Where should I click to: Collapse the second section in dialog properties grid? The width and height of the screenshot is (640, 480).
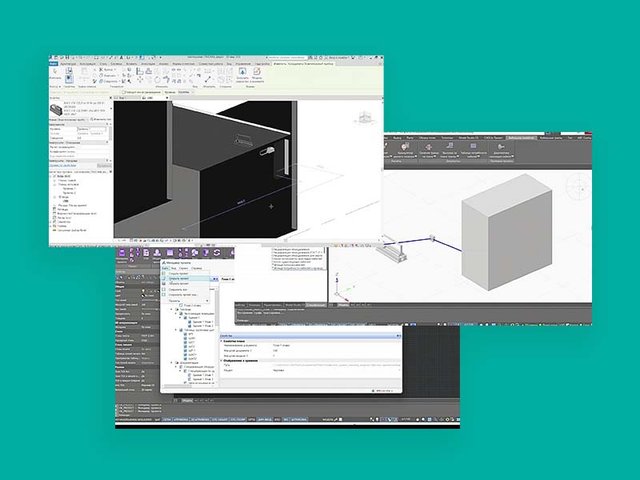coord(222,360)
